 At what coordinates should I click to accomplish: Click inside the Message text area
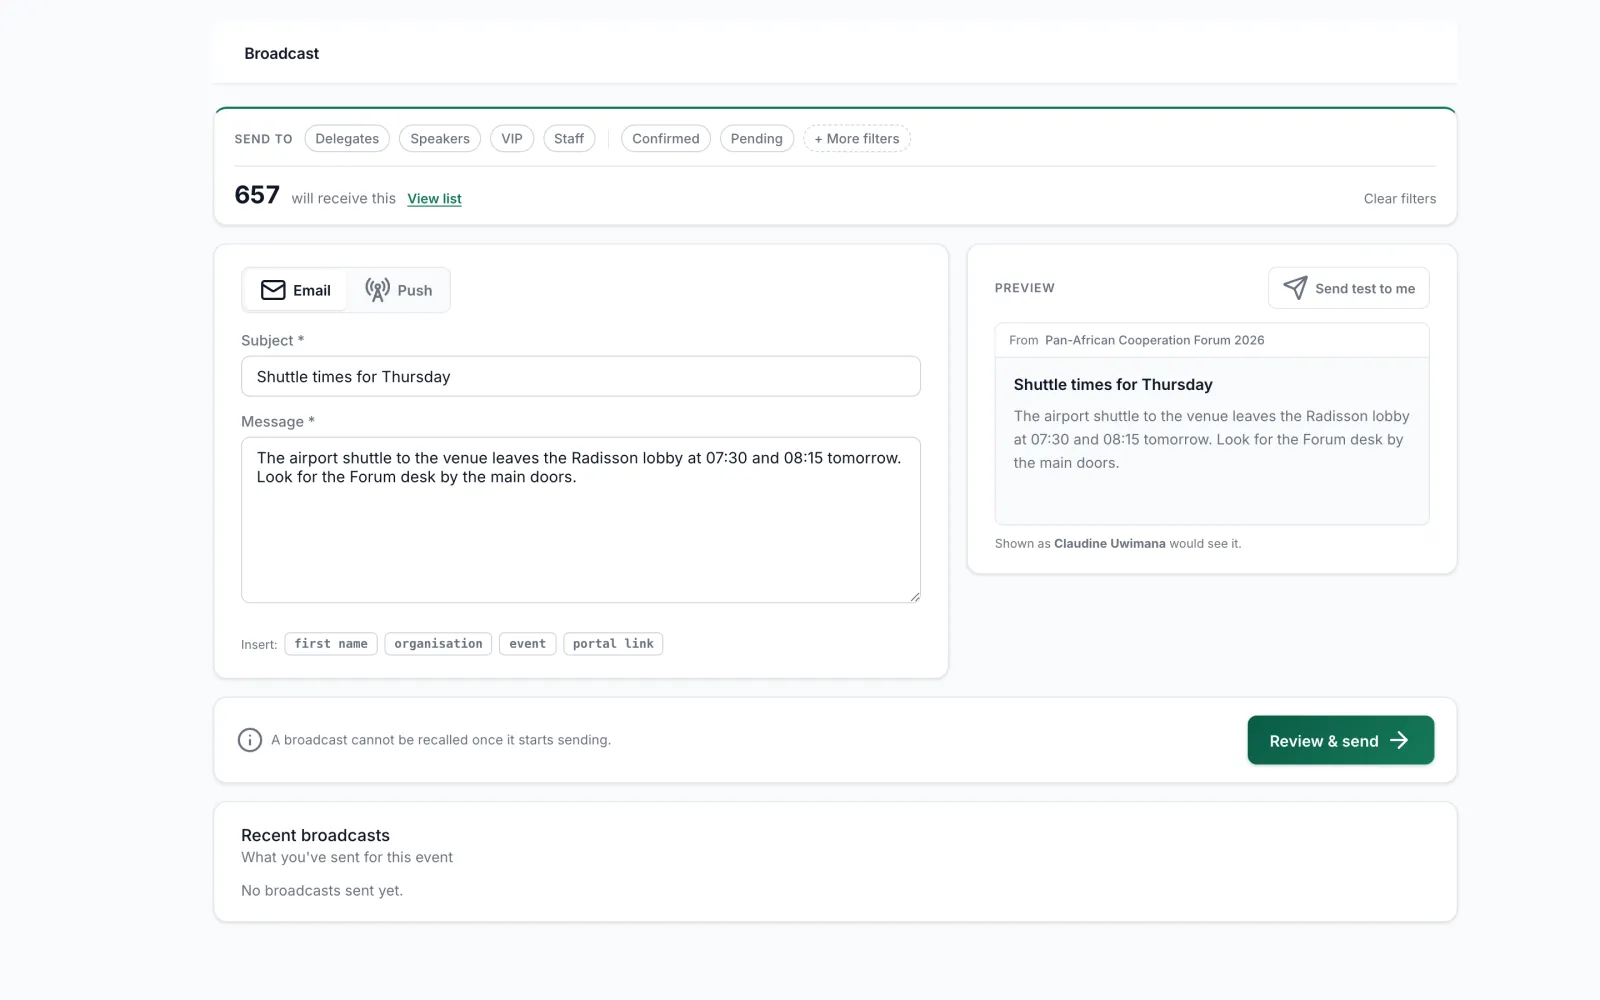click(x=581, y=520)
